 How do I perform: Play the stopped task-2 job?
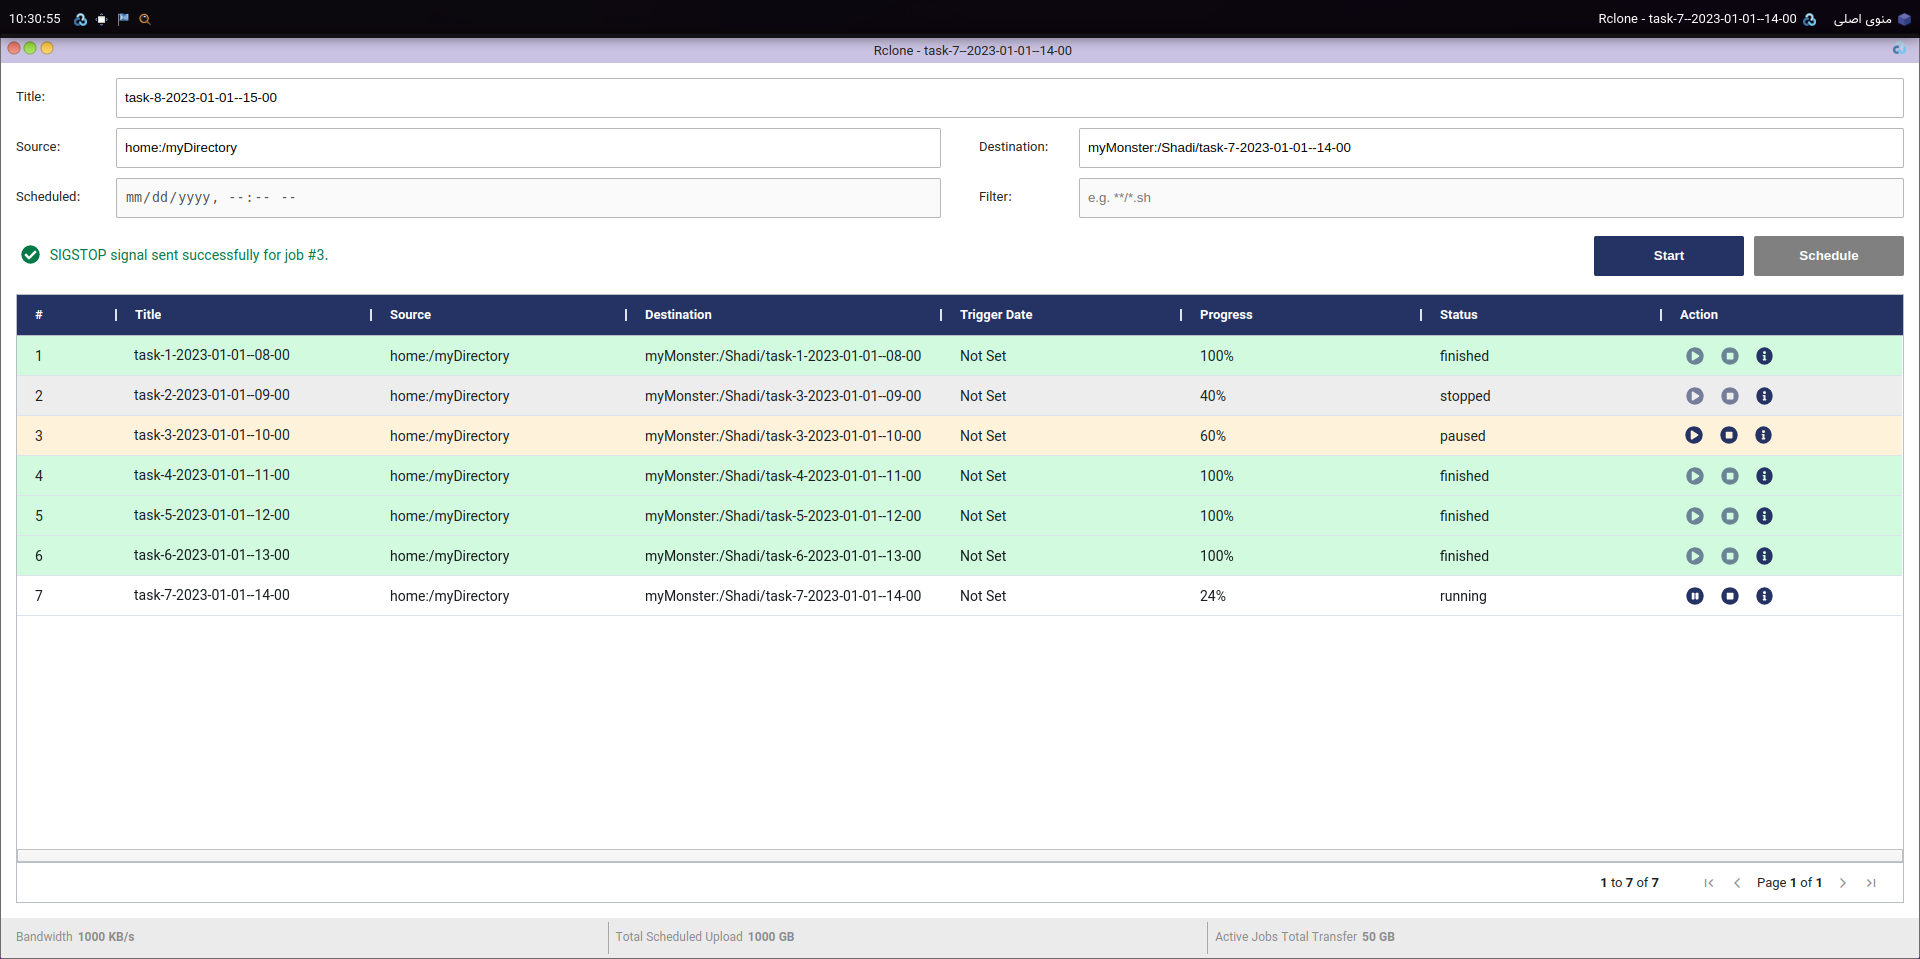pos(1694,396)
